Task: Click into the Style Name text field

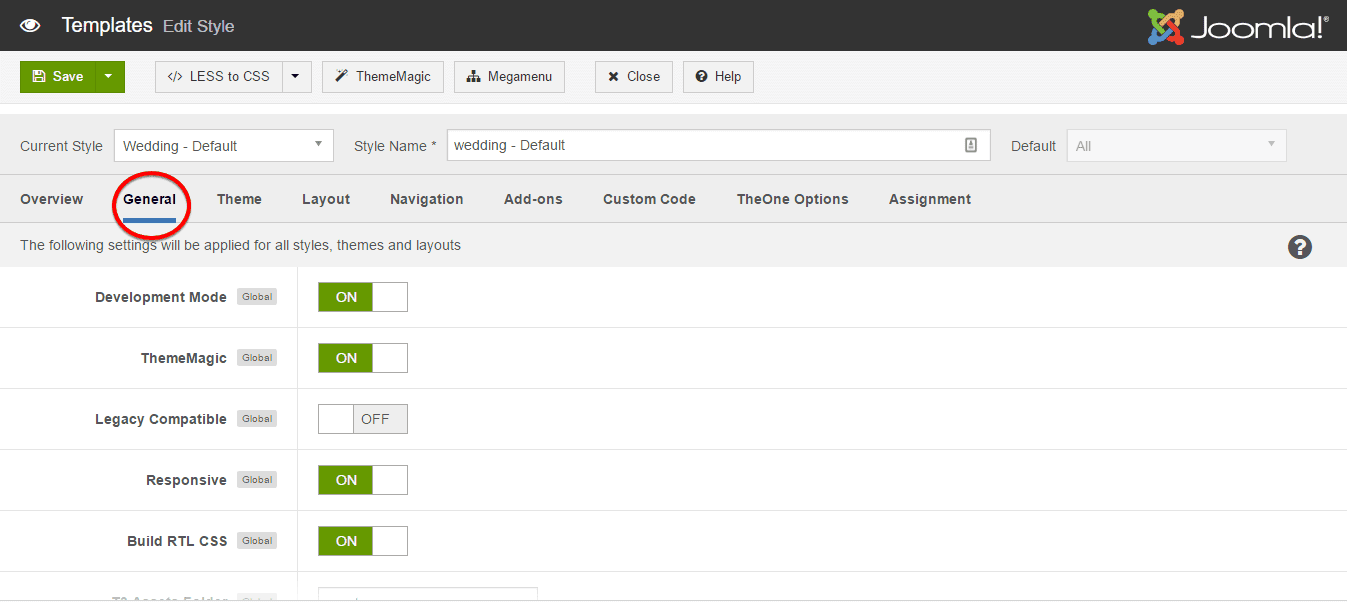Action: pyautogui.click(x=700, y=145)
